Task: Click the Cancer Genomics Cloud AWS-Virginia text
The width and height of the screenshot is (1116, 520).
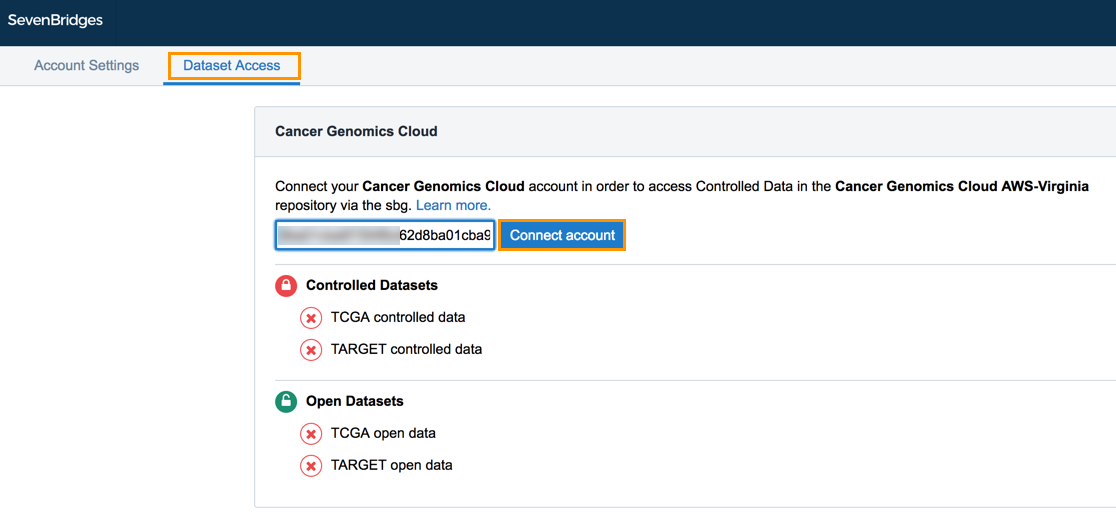Action: pyautogui.click(x=961, y=186)
